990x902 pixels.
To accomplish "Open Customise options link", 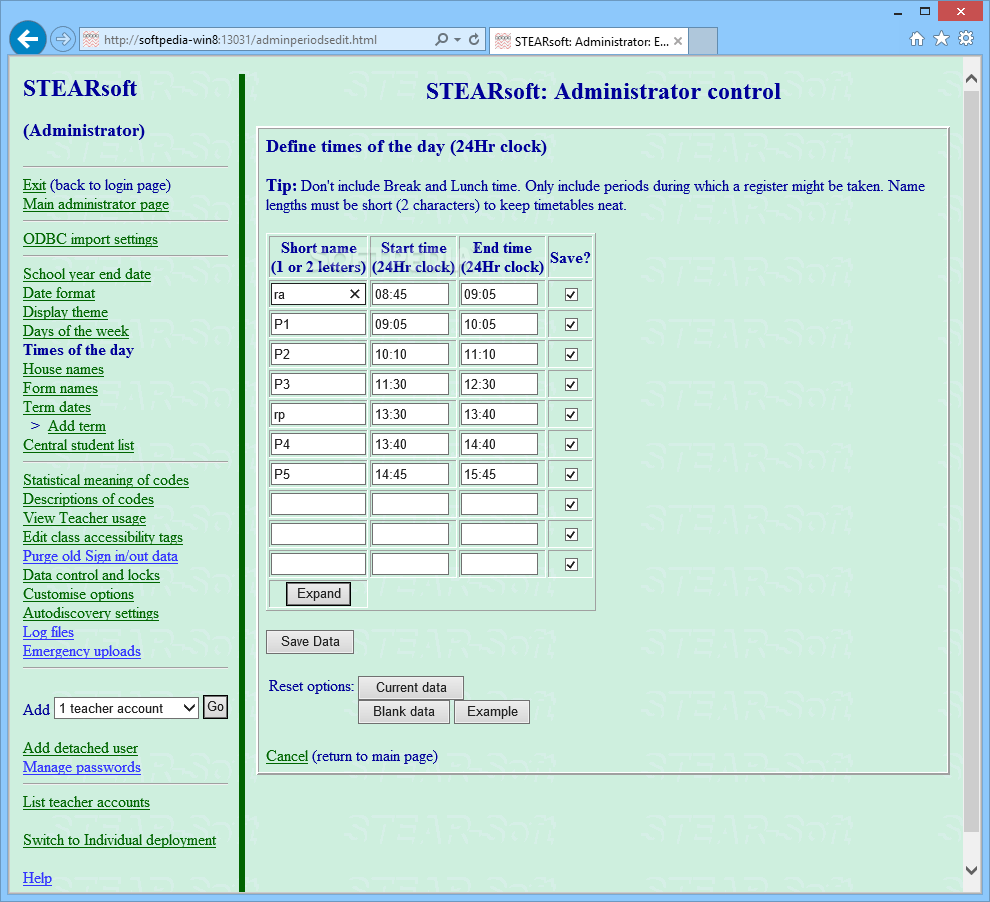I will coord(78,594).
